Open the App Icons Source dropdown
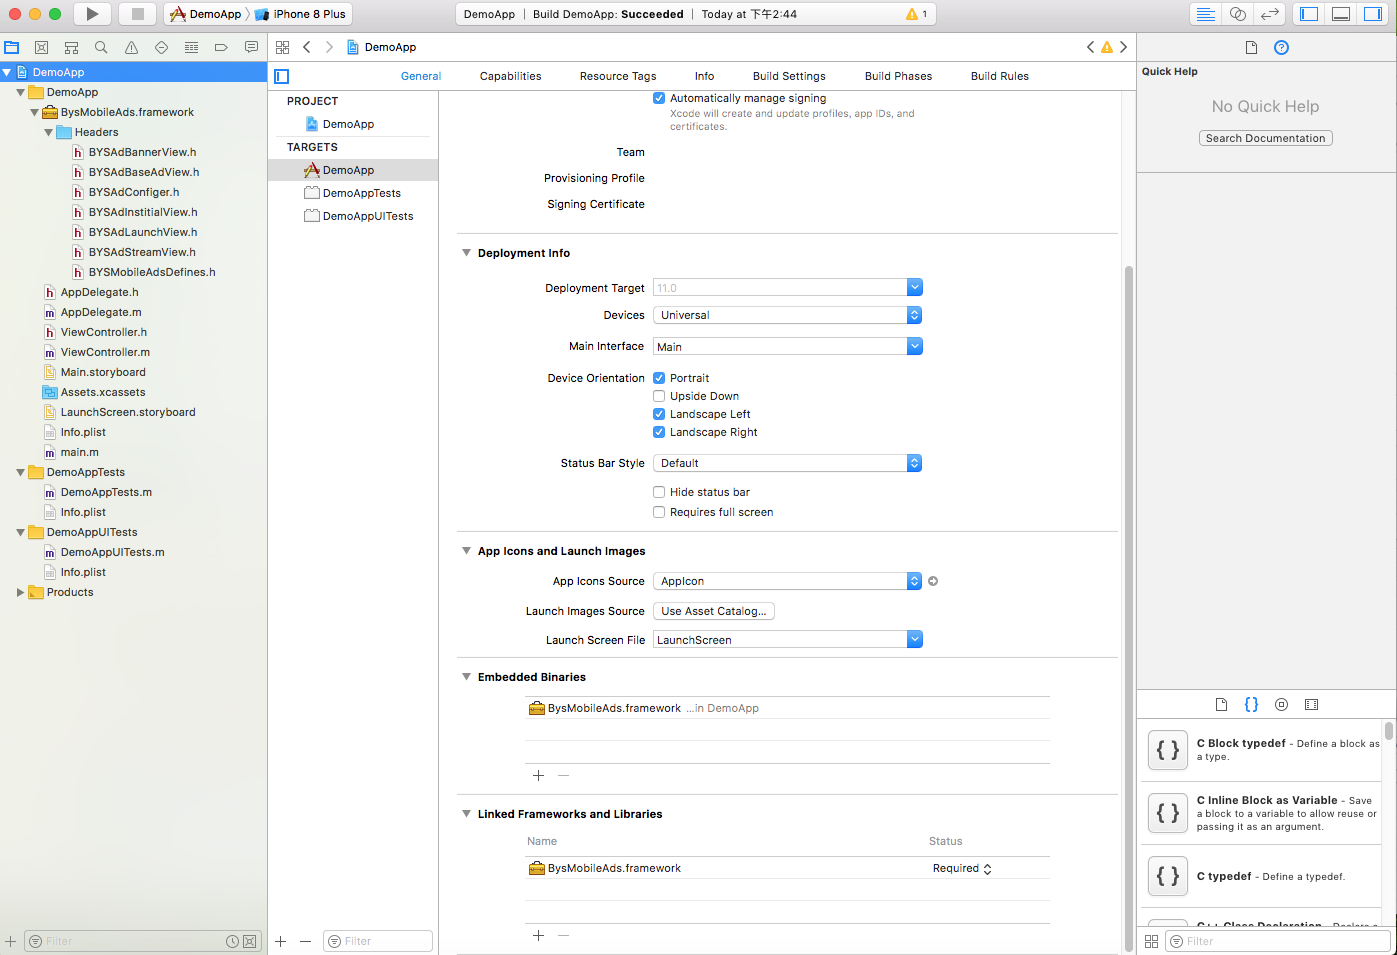Screen dimensions: 1397x955 coord(787,581)
